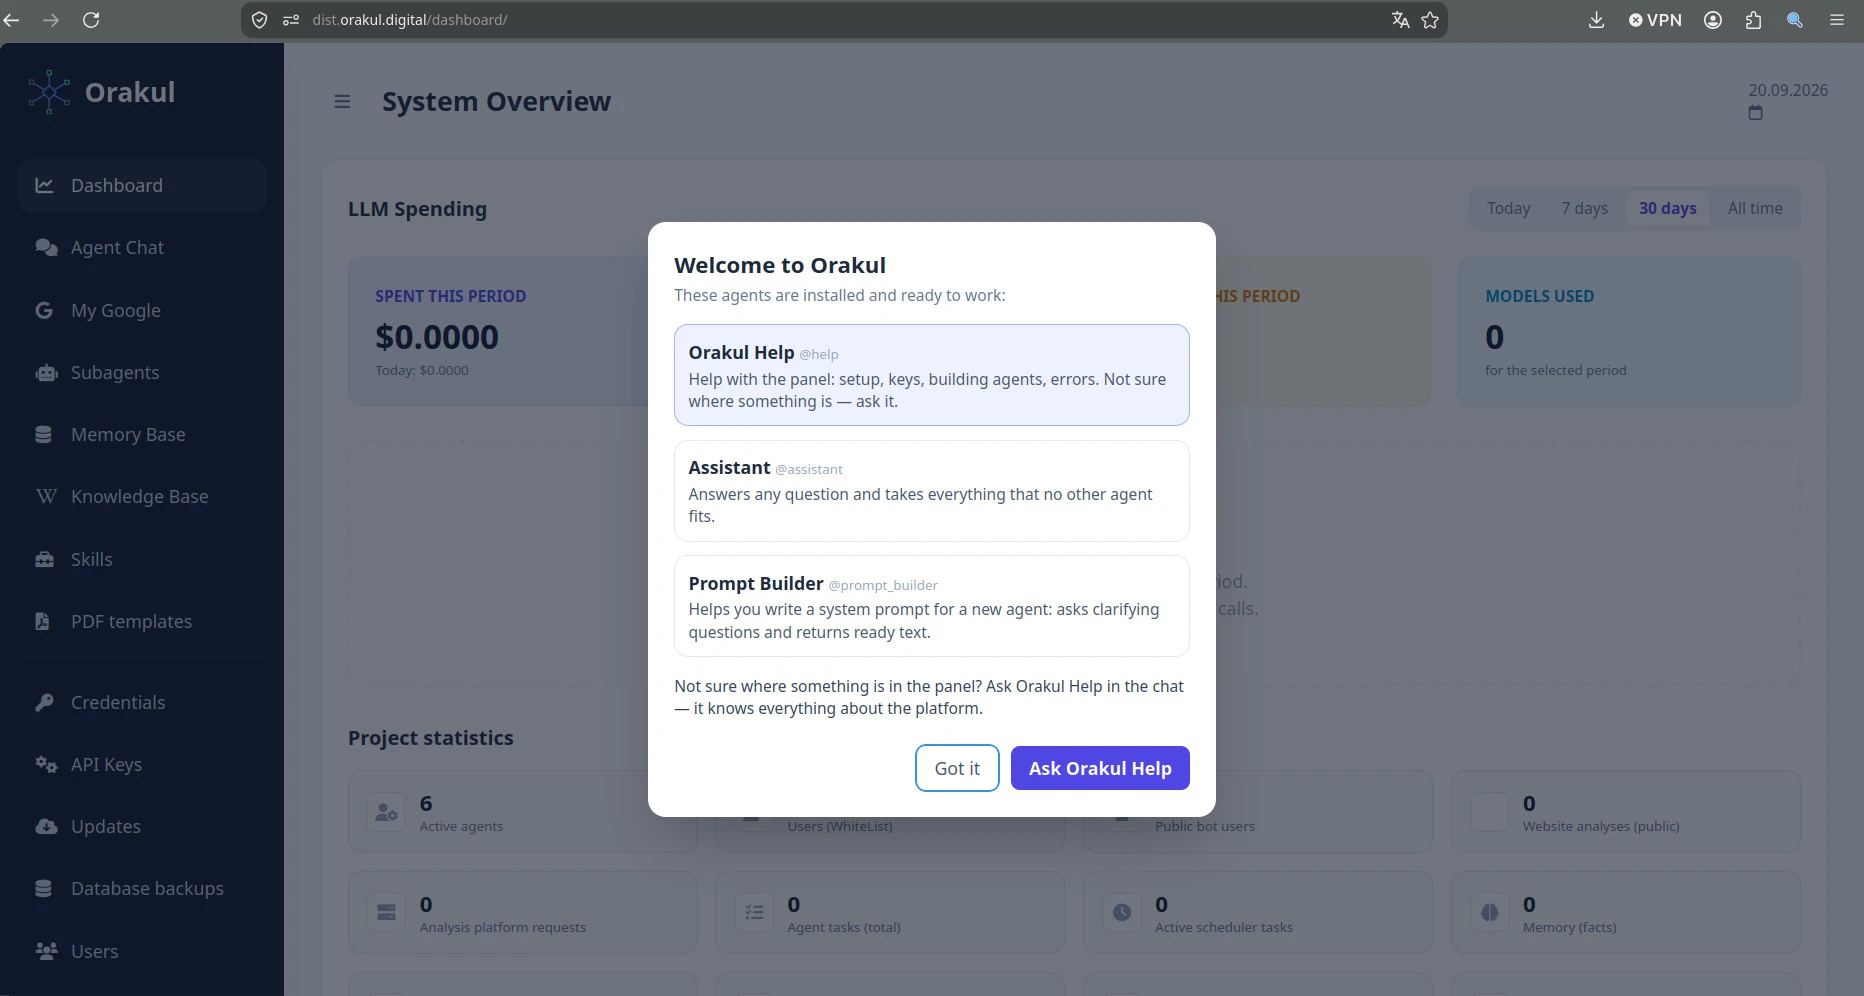The width and height of the screenshot is (1864, 996).
Task: Open the Database backups menu item
Action: coord(142,888)
